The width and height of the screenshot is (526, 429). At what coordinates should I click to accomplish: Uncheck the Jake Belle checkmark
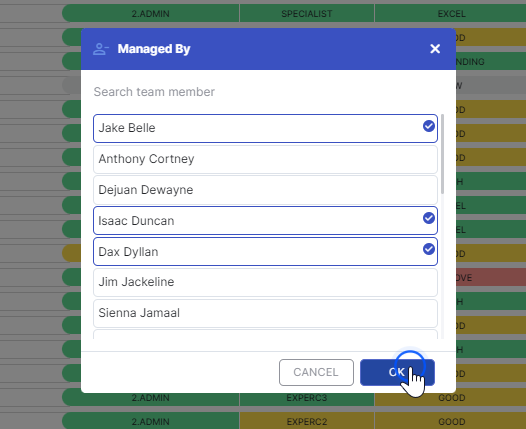tap(429, 126)
